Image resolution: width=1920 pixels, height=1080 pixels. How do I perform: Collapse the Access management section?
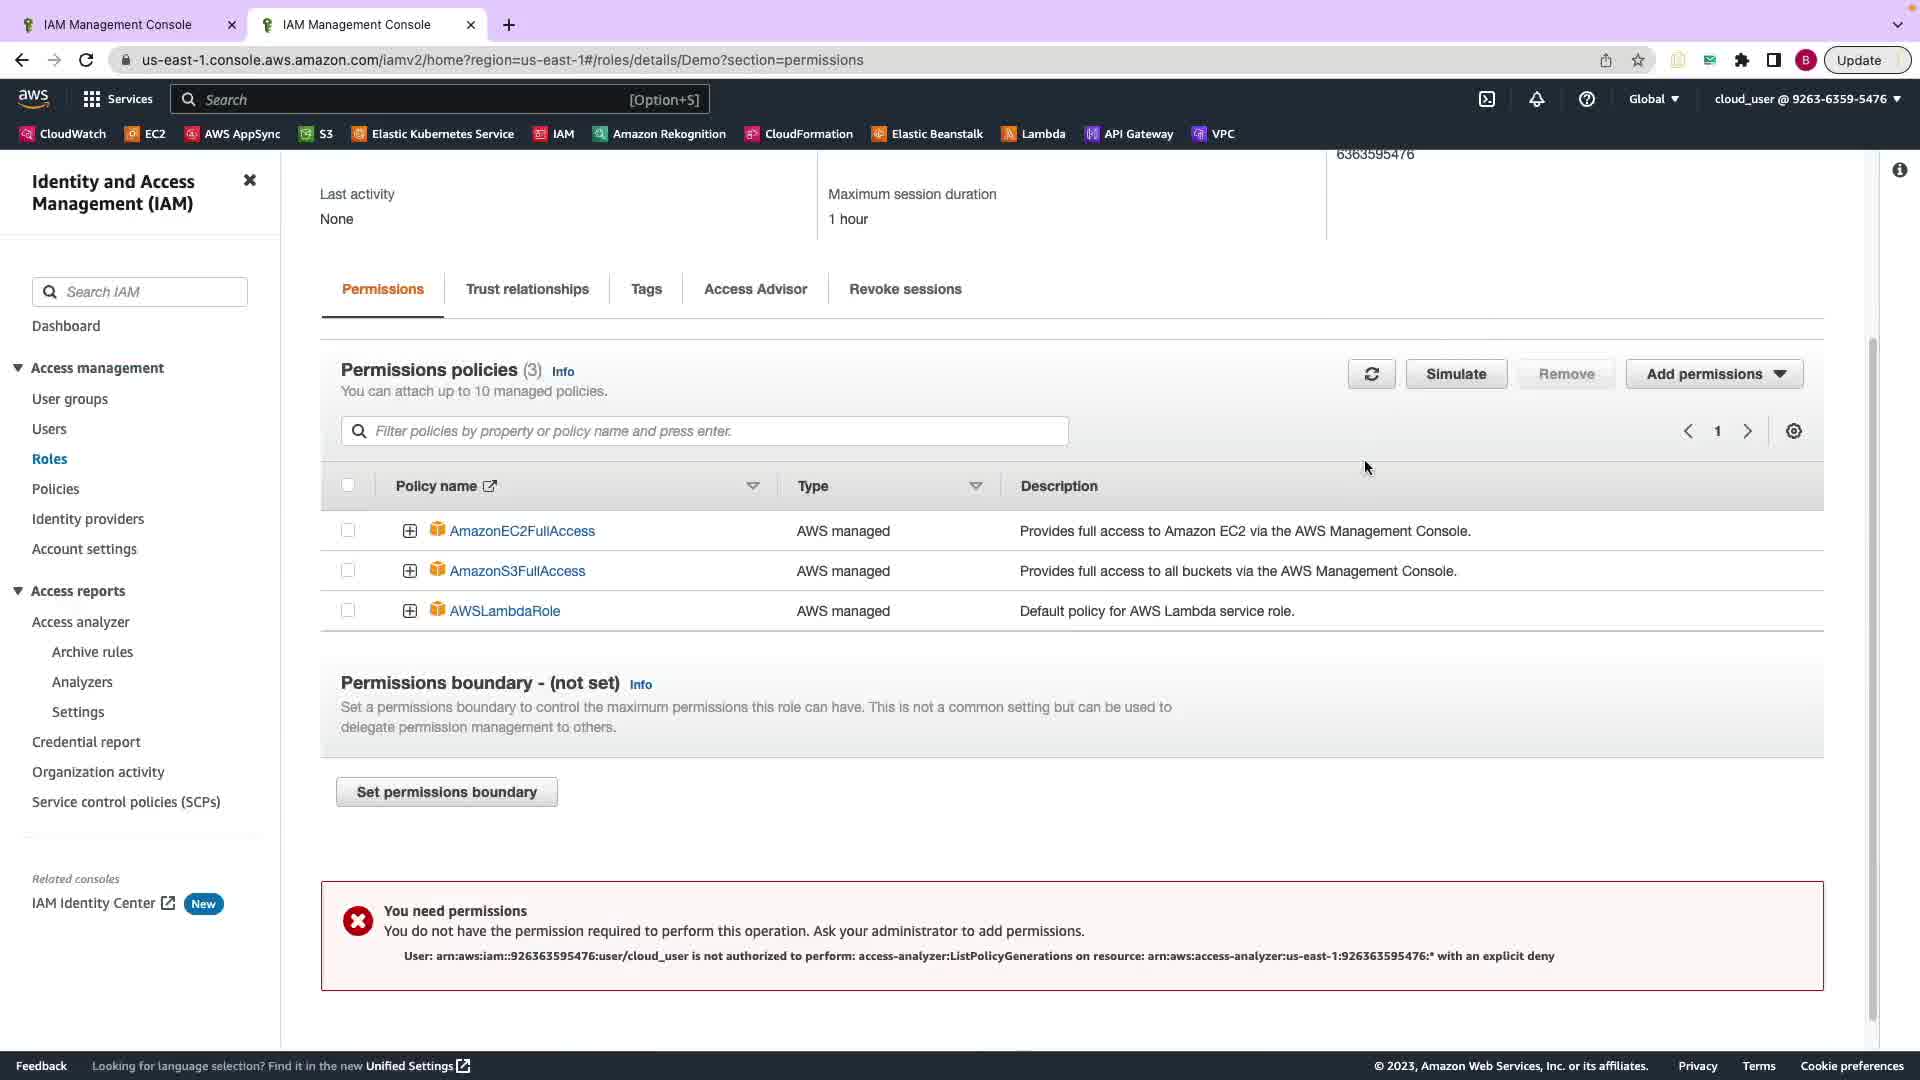tap(18, 368)
